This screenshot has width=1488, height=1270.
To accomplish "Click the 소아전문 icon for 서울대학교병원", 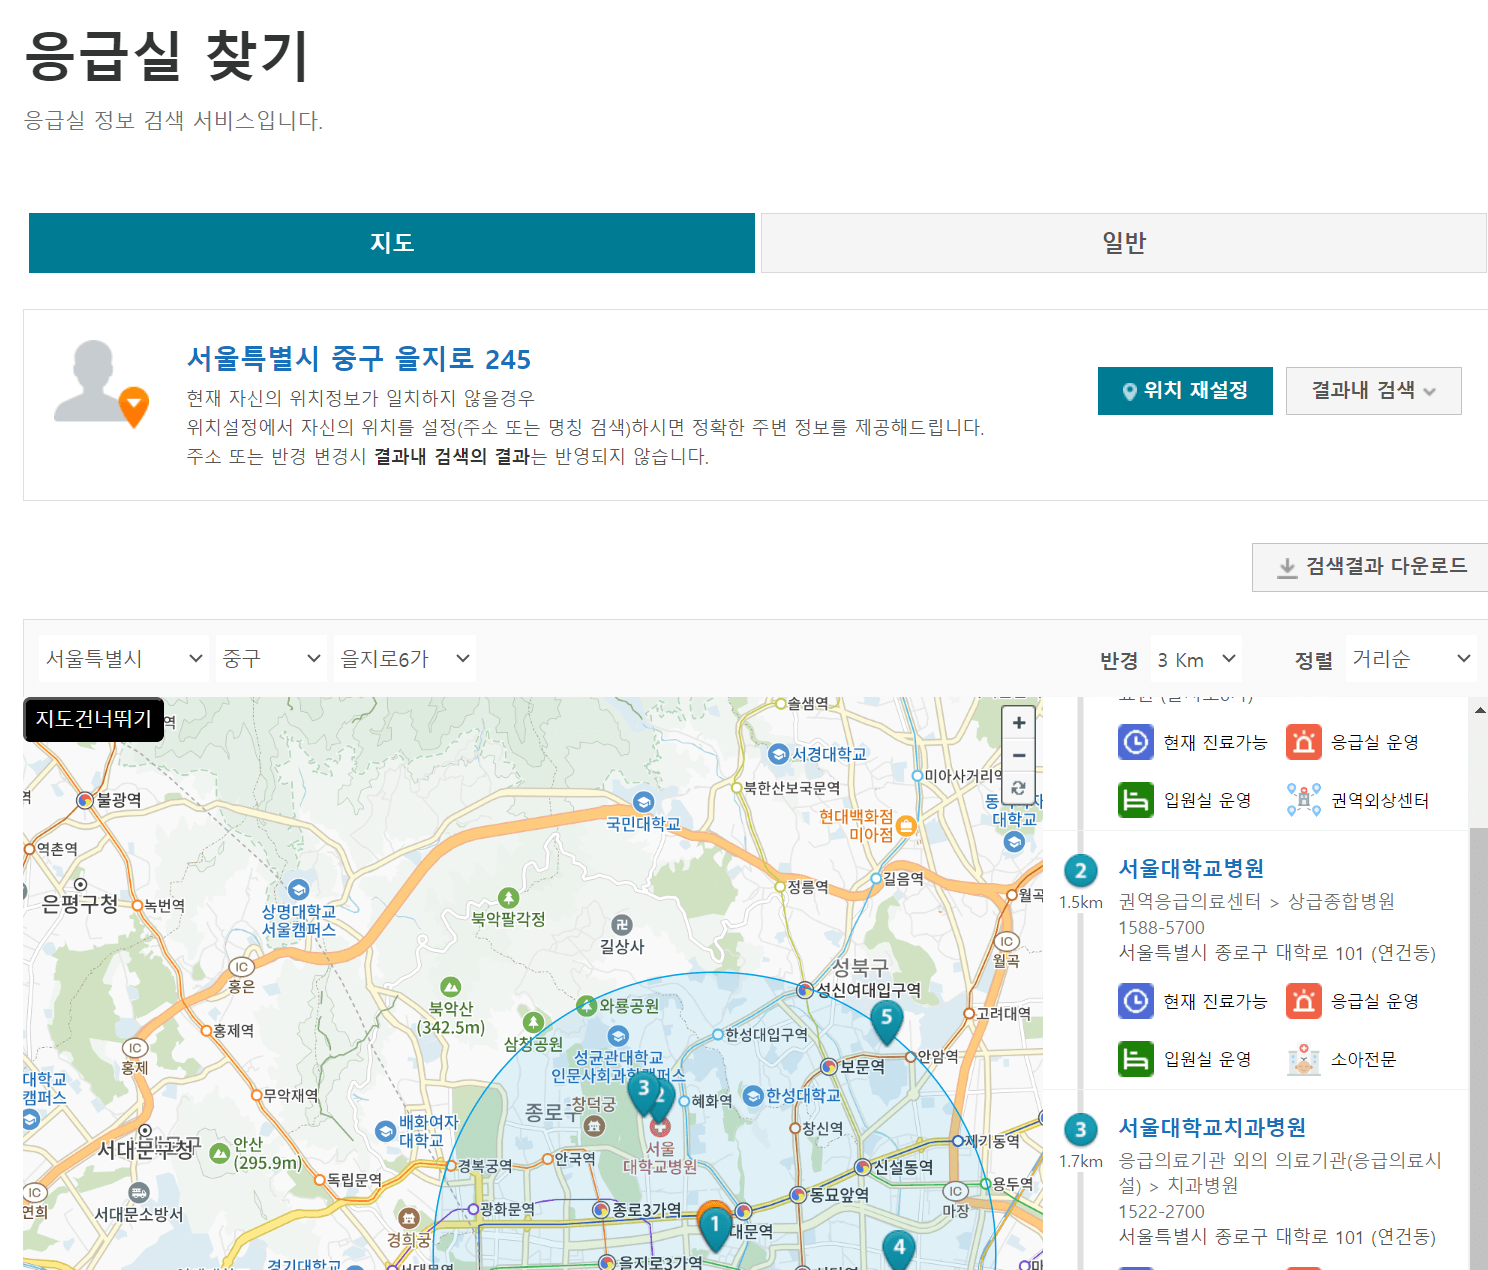I will [1303, 1058].
